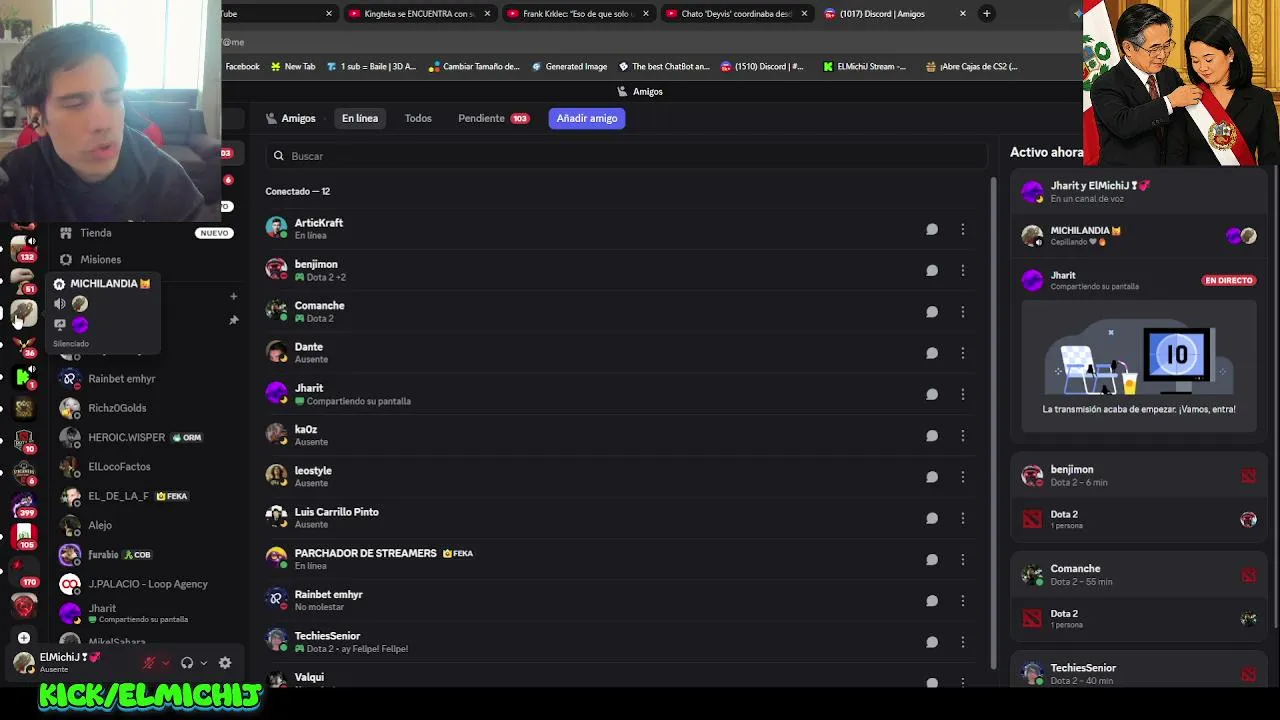Image resolution: width=1280 pixels, height=720 pixels.
Task: Switch to the En línea friends tab
Action: click(x=360, y=118)
